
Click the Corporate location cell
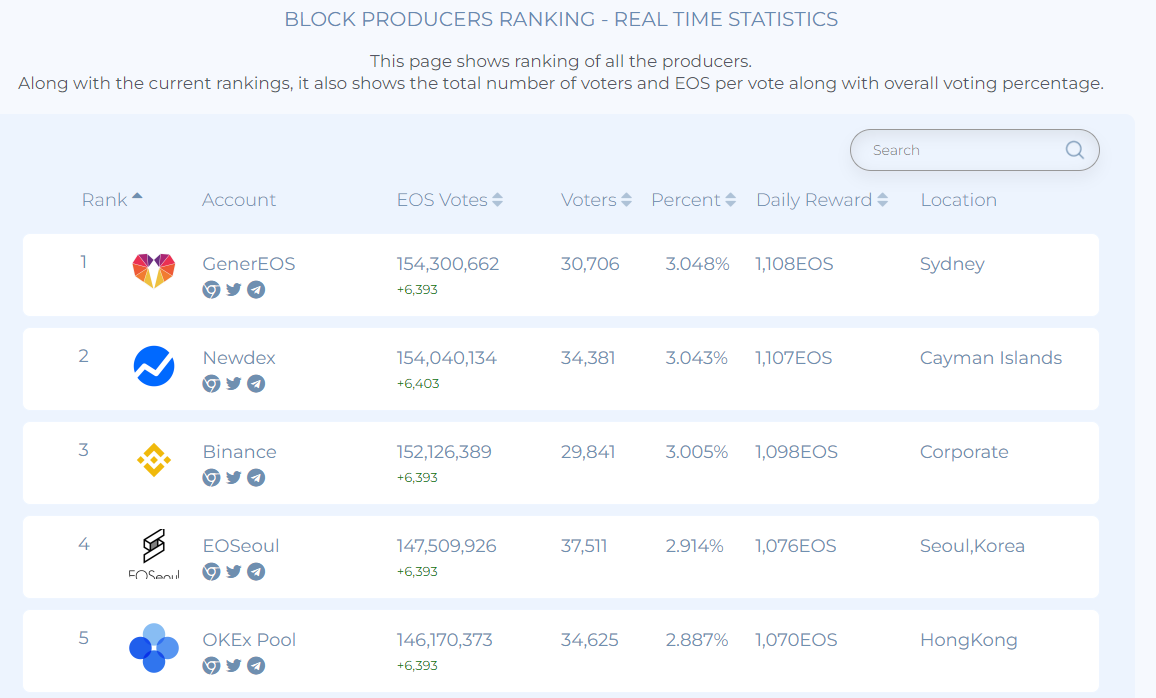tap(964, 453)
